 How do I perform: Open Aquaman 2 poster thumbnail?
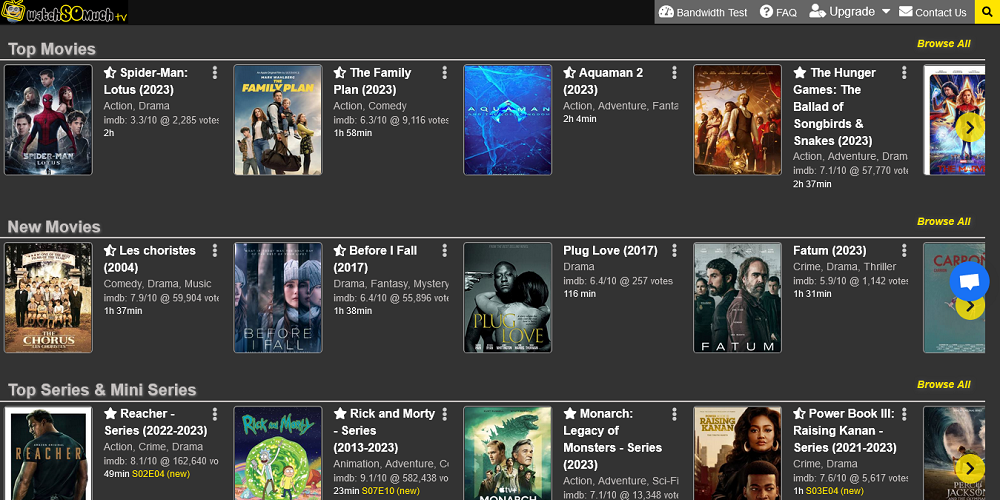(508, 120)
